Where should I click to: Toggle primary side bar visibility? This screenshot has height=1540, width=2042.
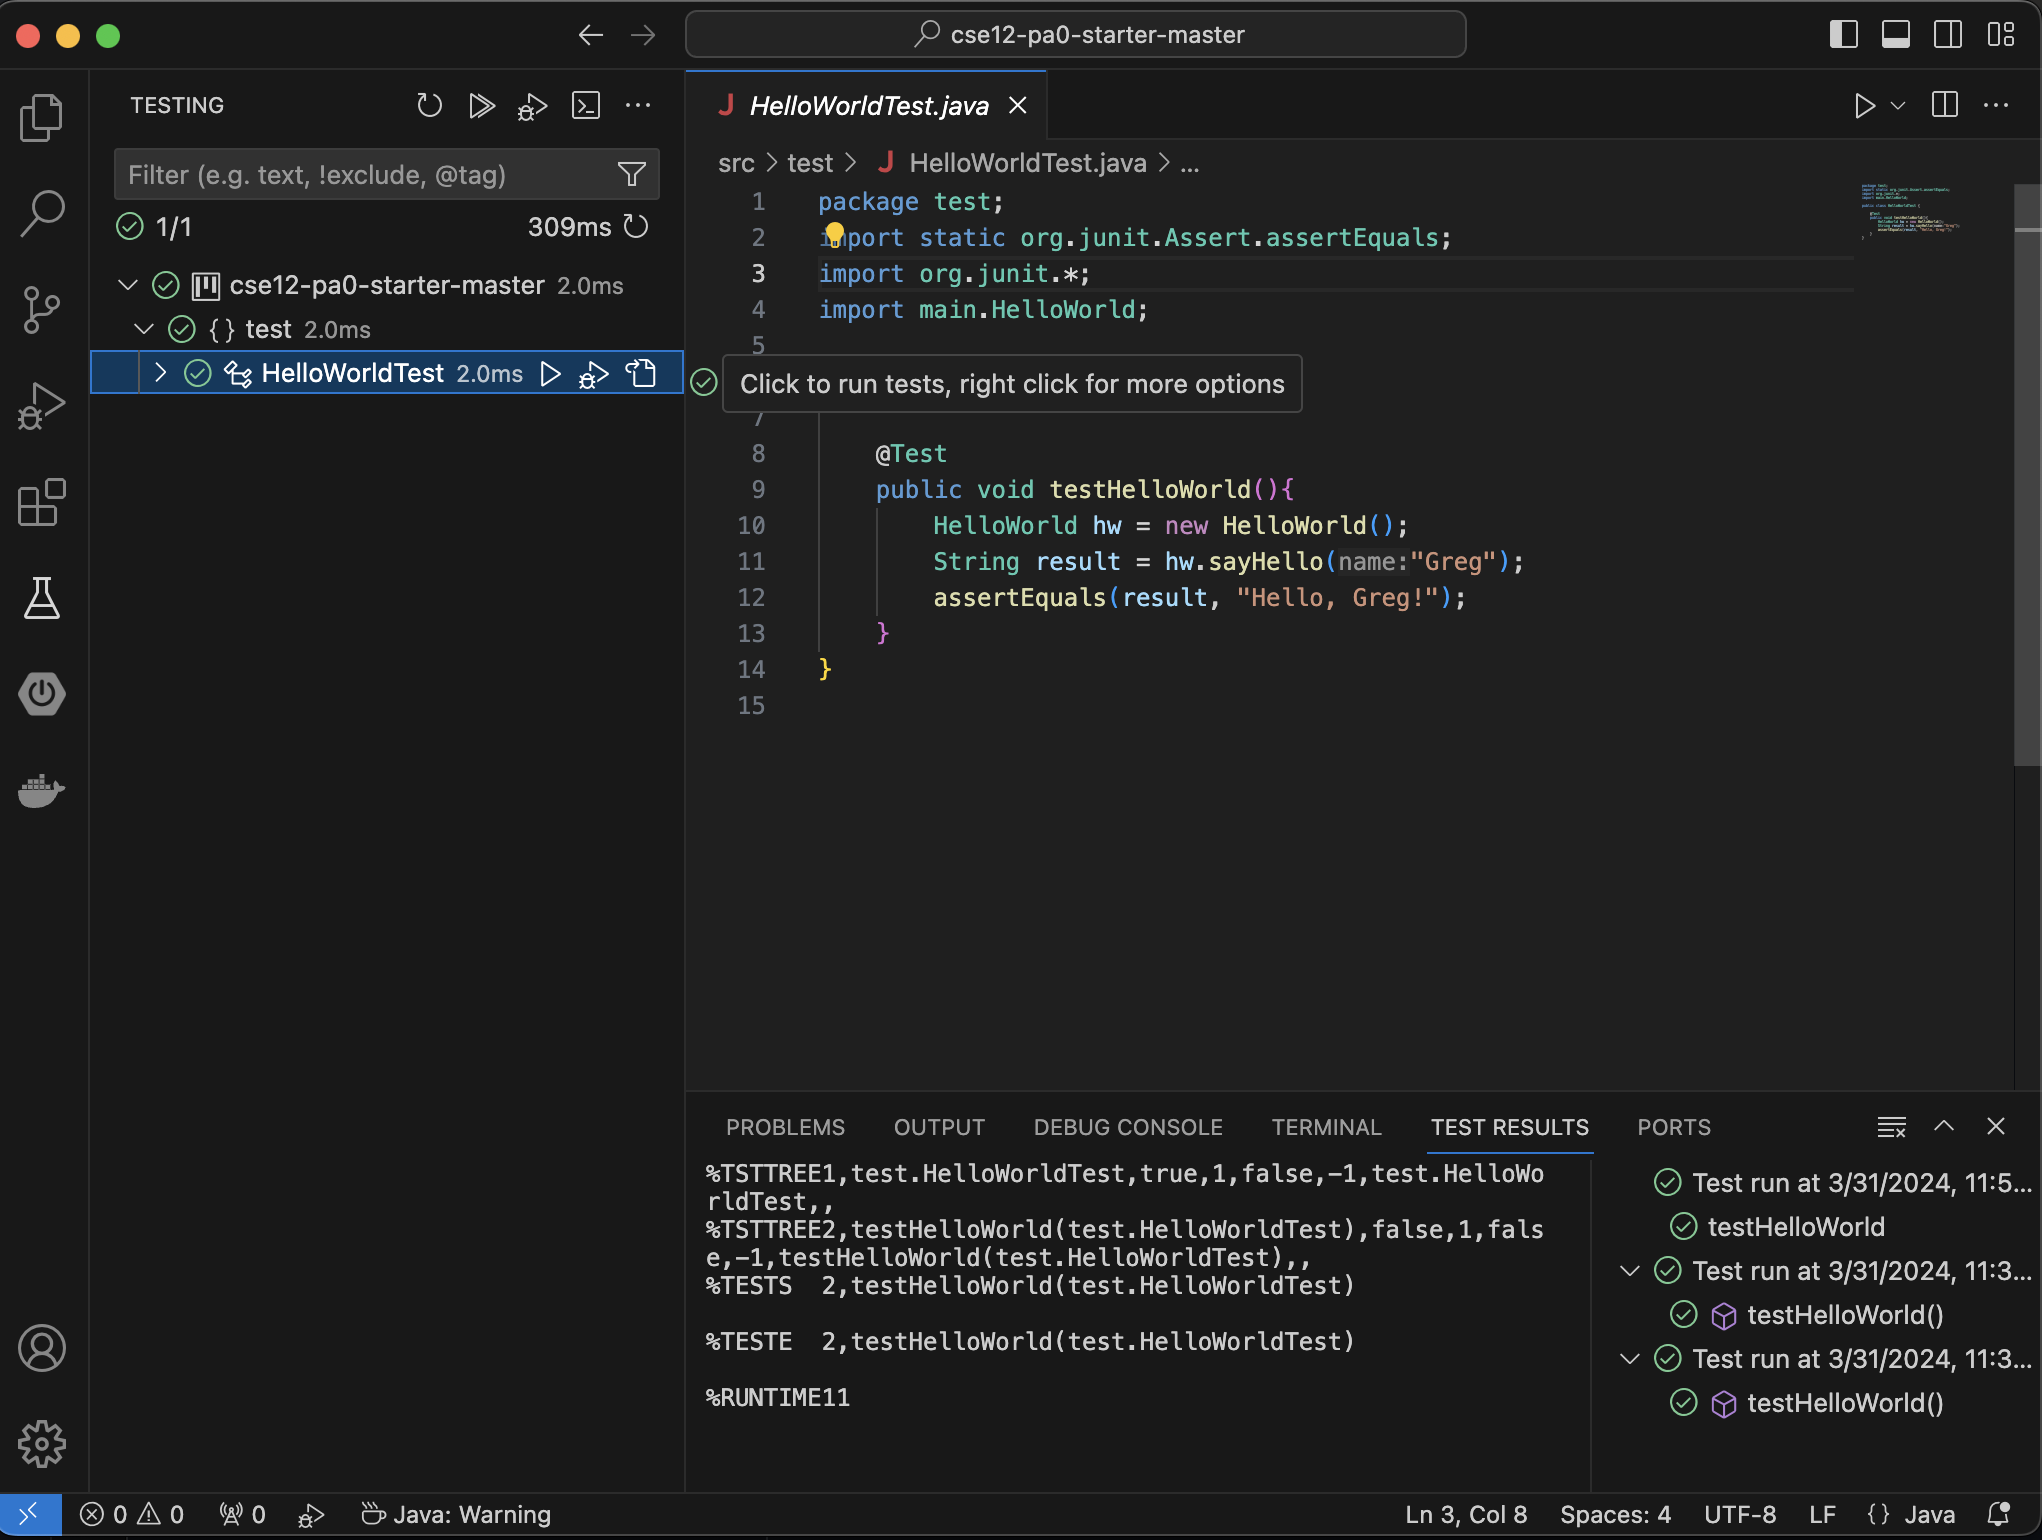[x=1844, y=35]
